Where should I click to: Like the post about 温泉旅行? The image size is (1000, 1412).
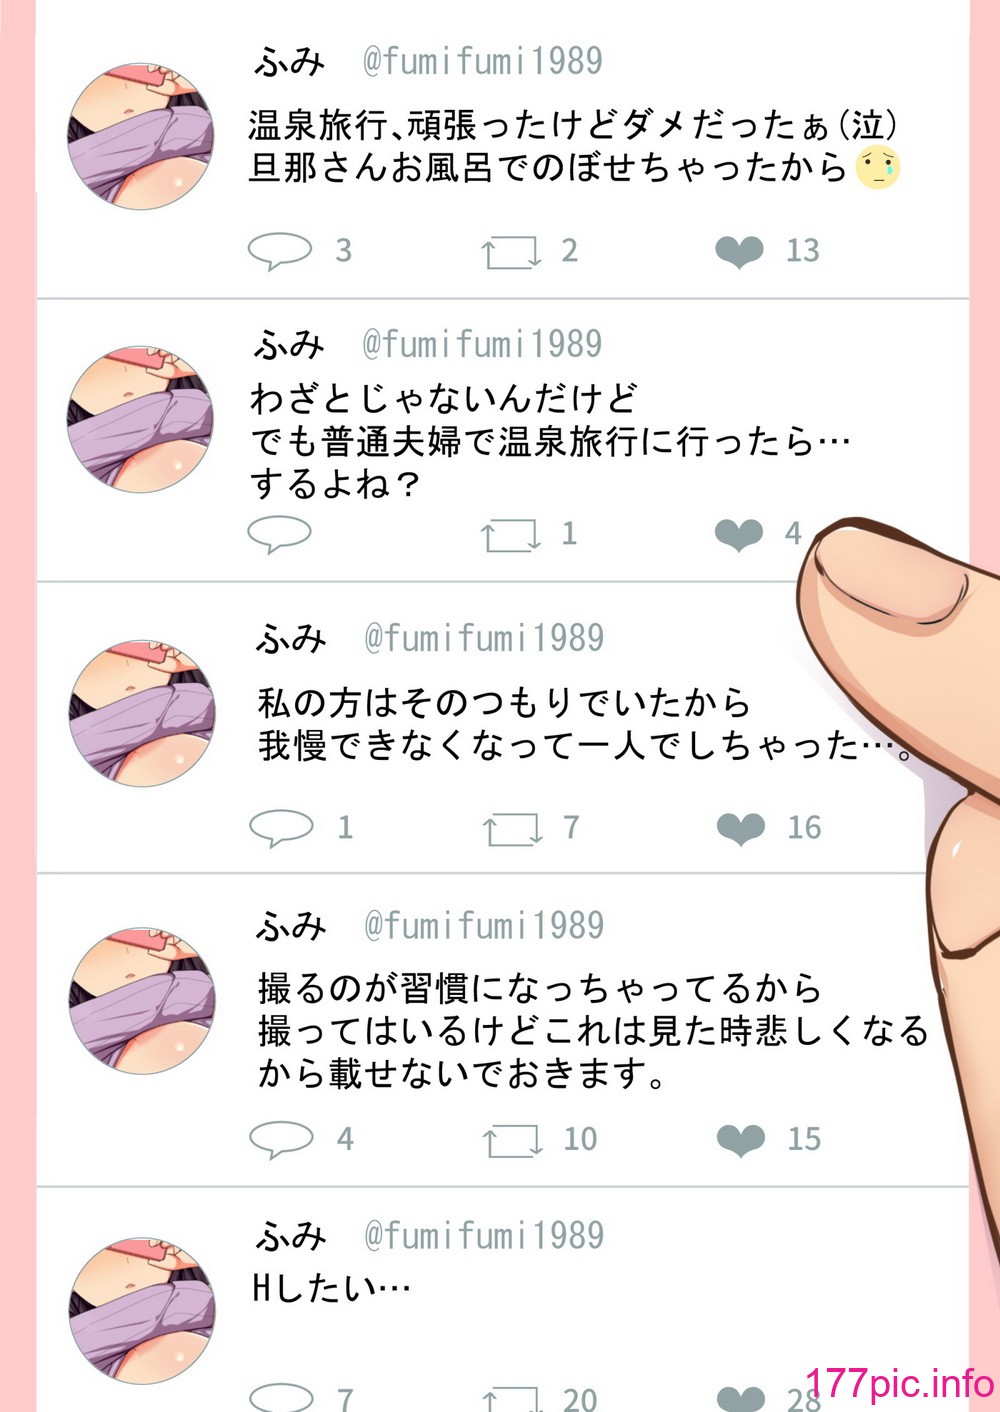tap(740, 252)
